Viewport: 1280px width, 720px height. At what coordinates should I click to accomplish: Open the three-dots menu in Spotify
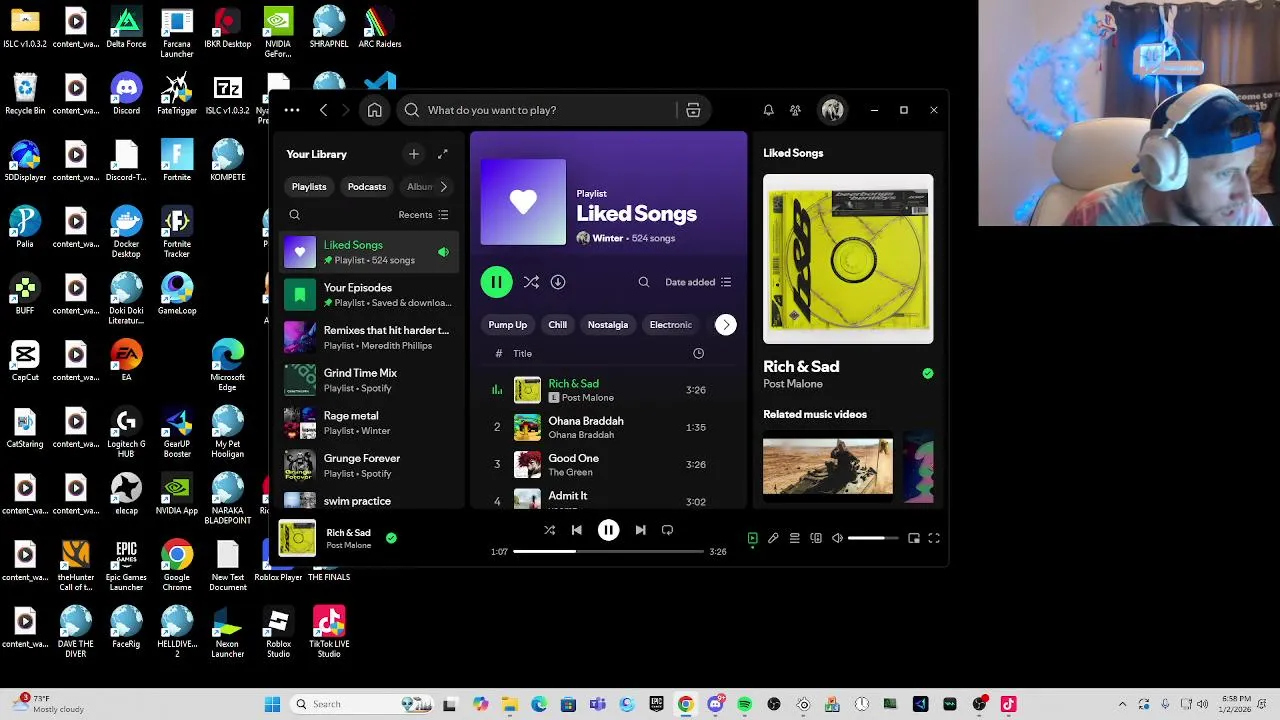291,110
